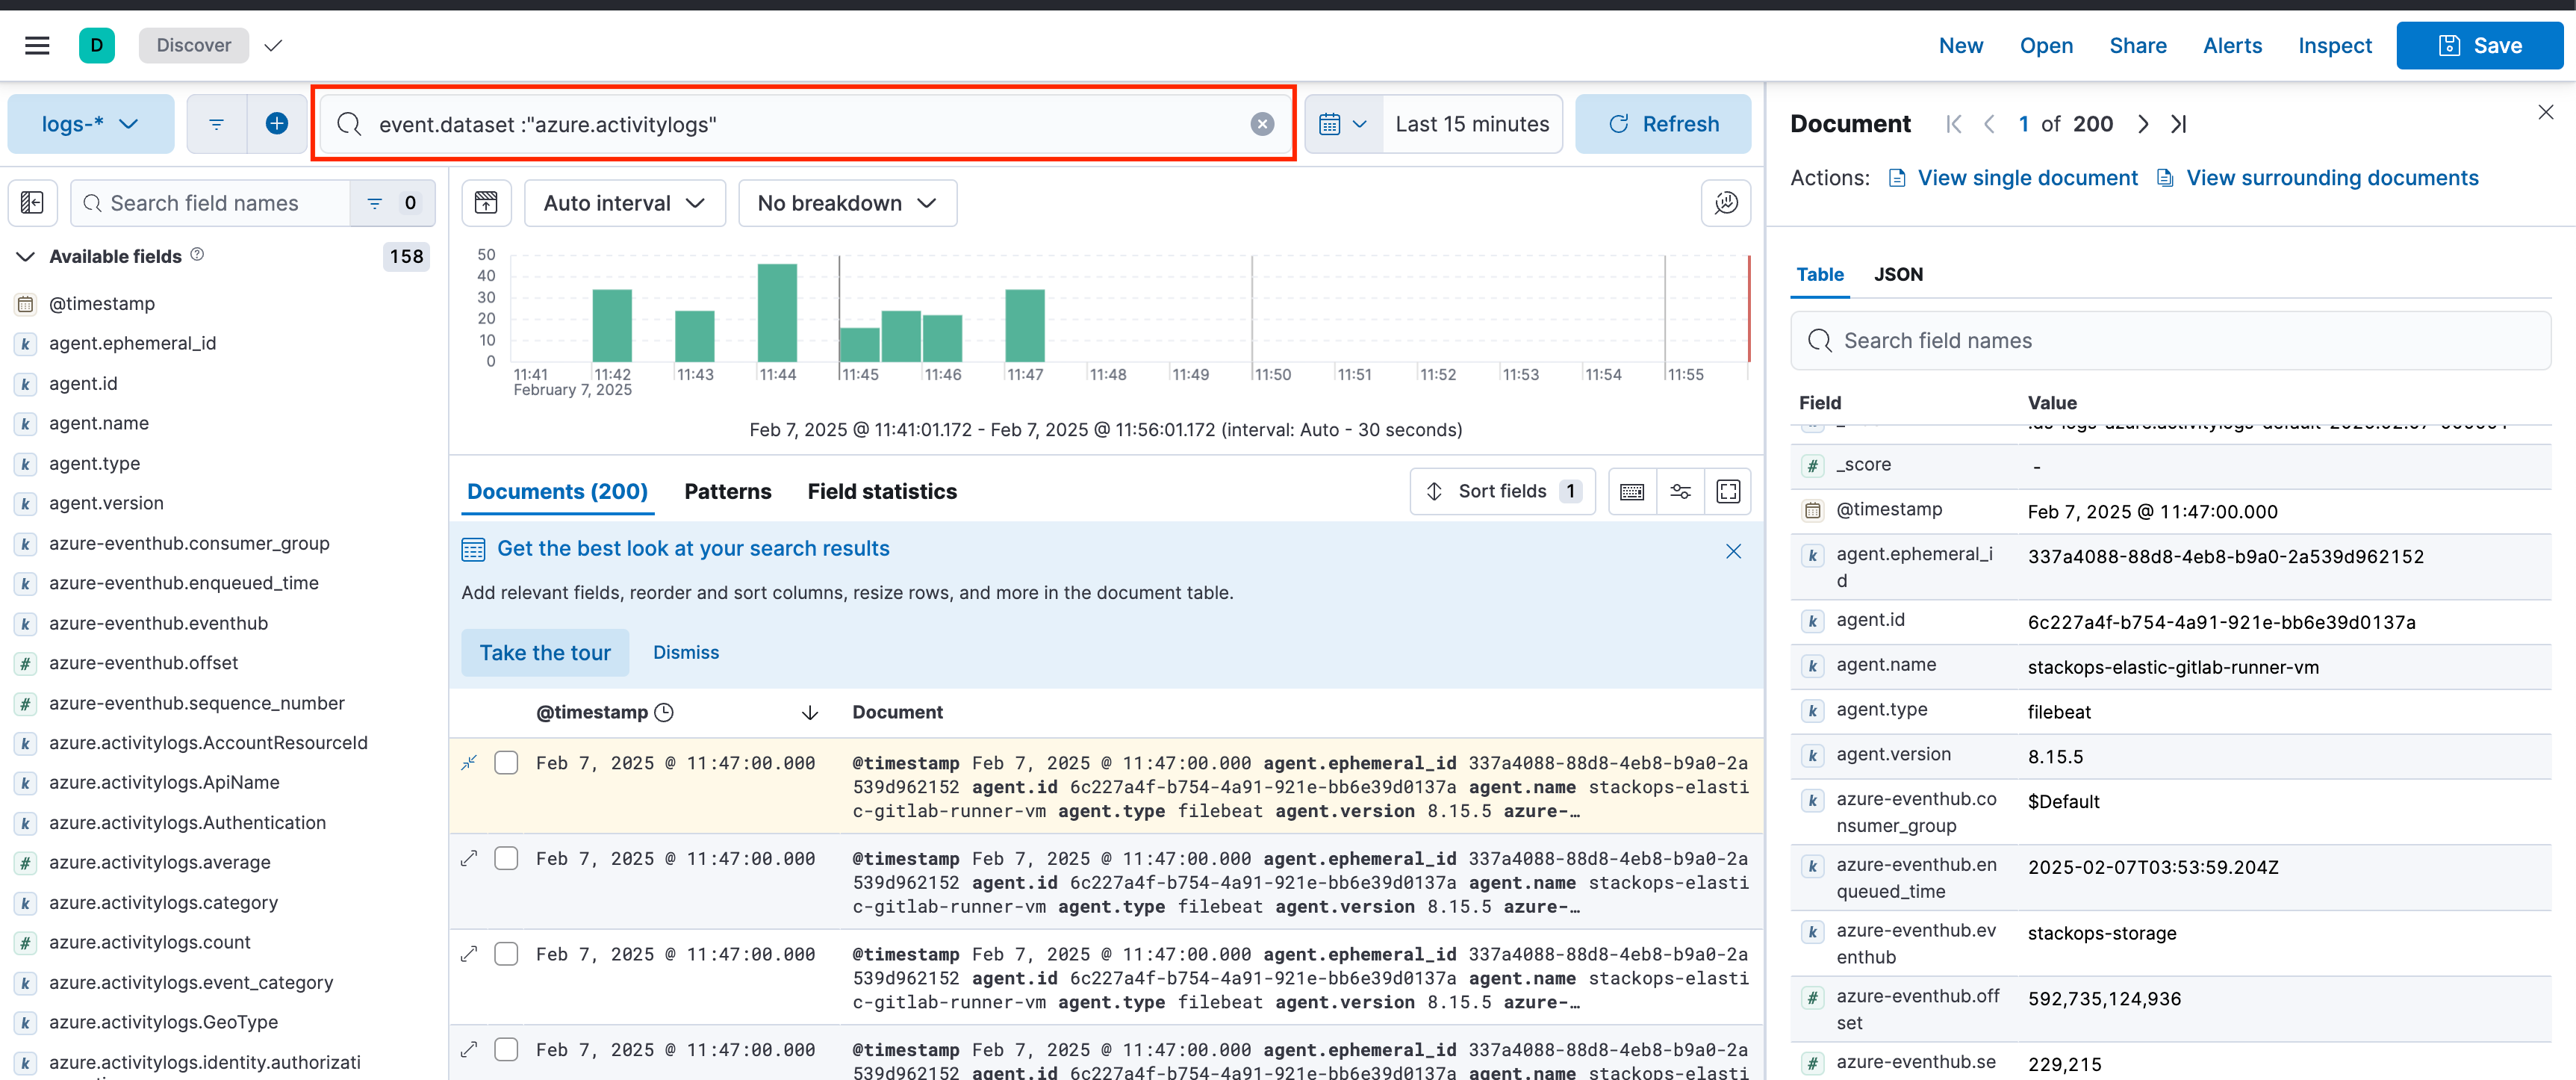The image size is (2576, 1080).
Task: Enter fullscreen mode for the document table
Action: pyautogui.click(x=1729, y=491)
